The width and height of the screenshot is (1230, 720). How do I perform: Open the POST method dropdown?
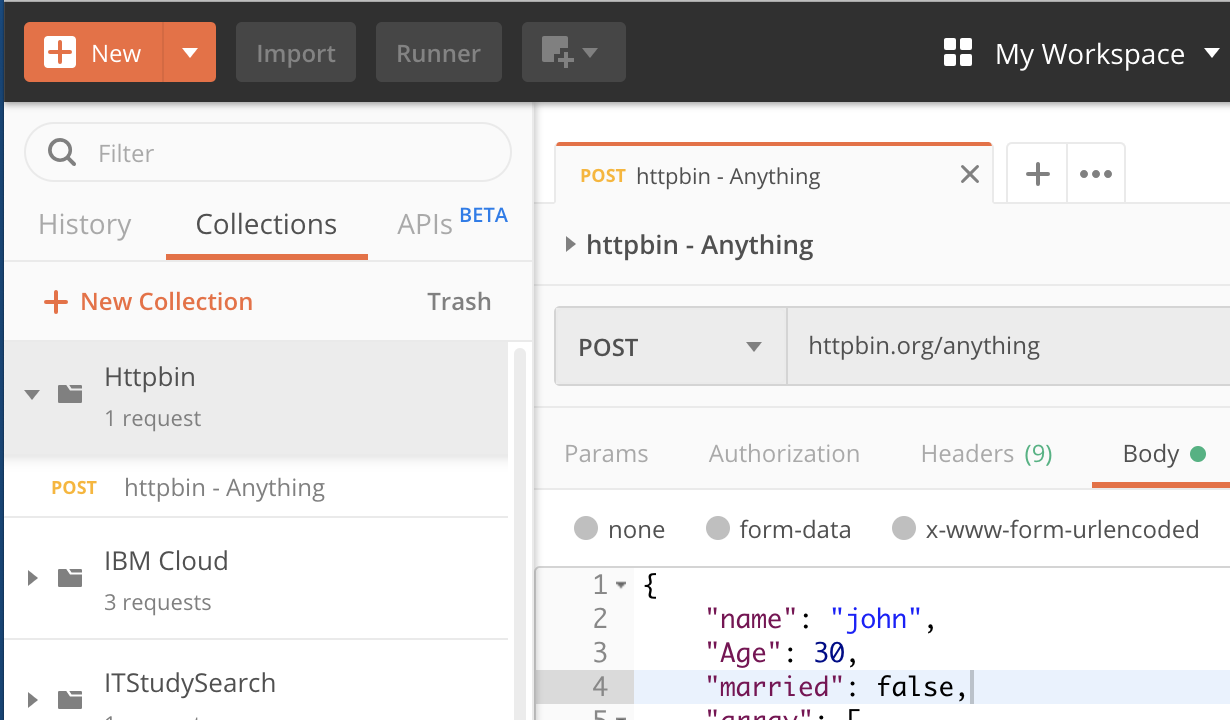pyautogui.click(x=671, y=347)
